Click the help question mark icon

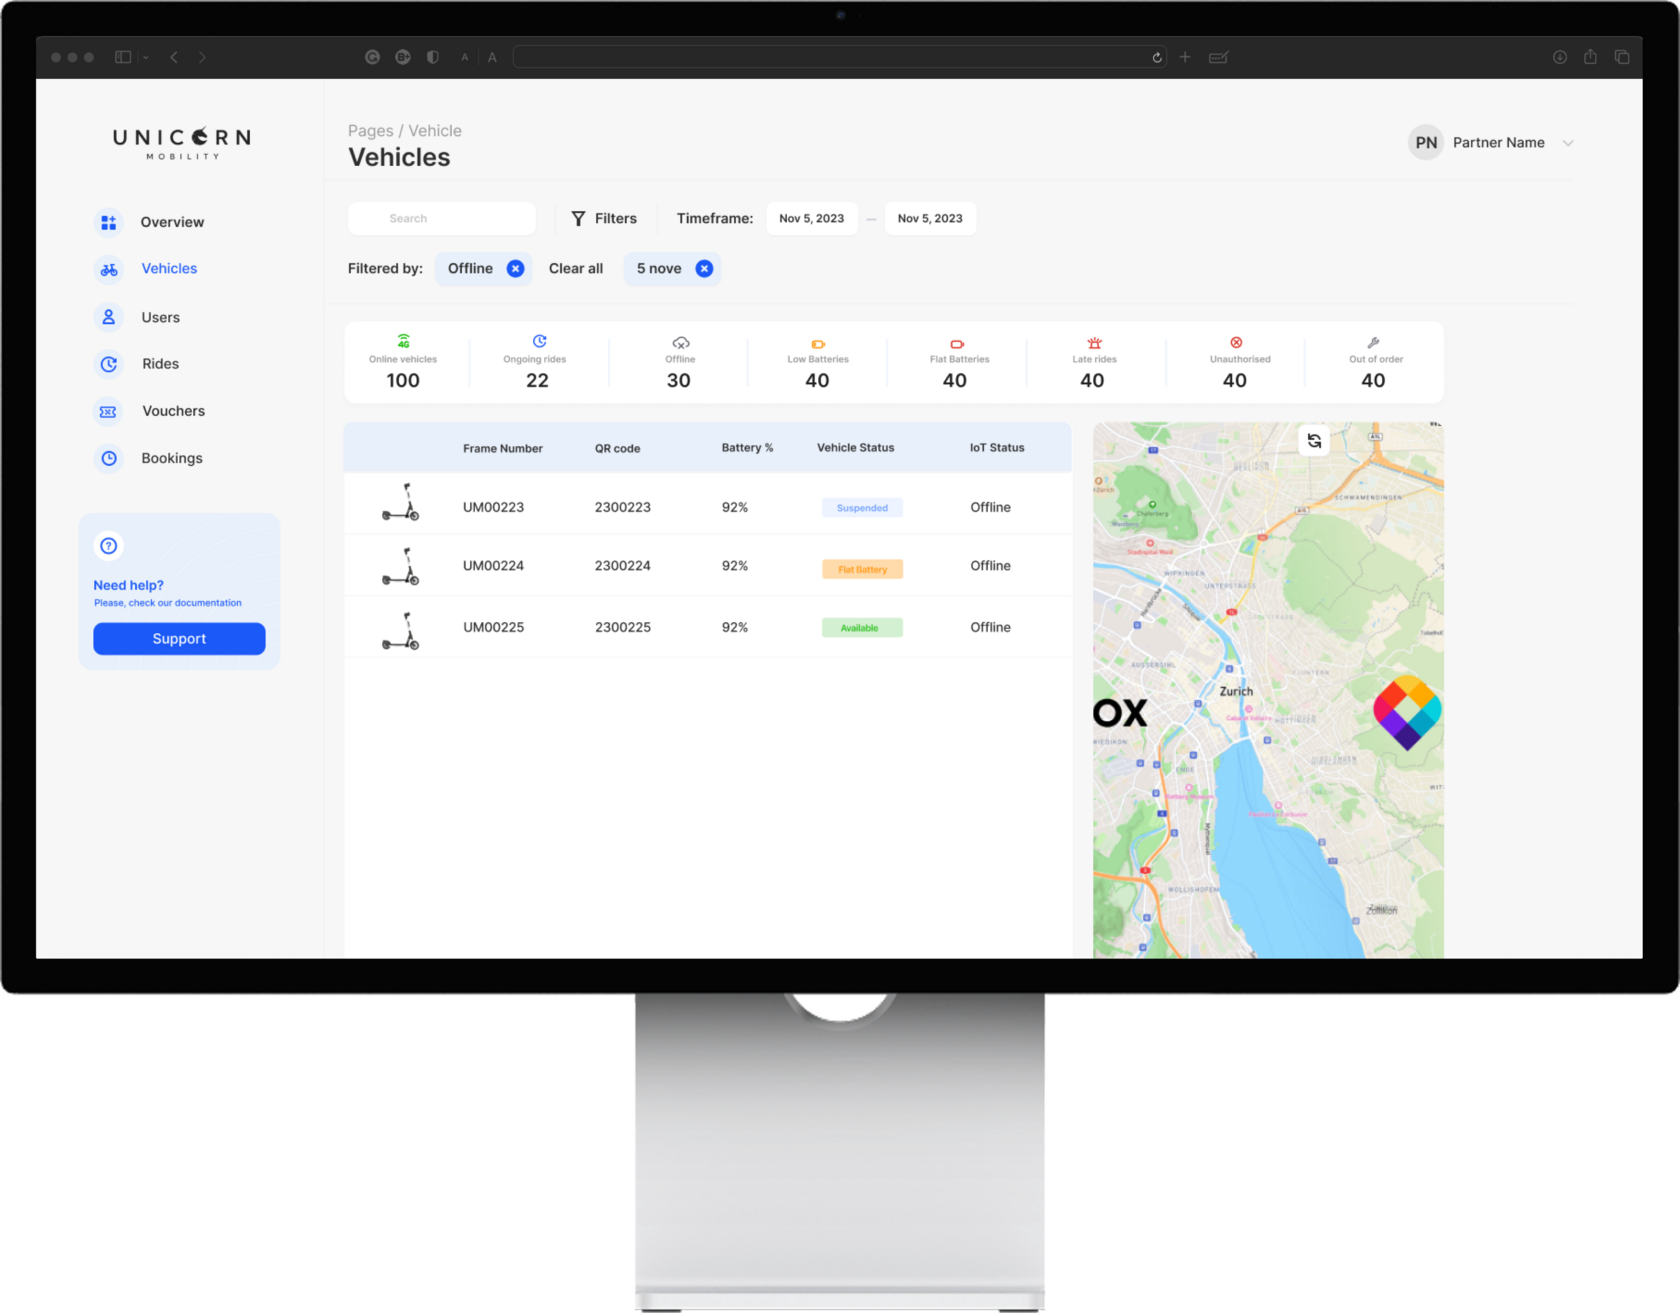[109, 546]
